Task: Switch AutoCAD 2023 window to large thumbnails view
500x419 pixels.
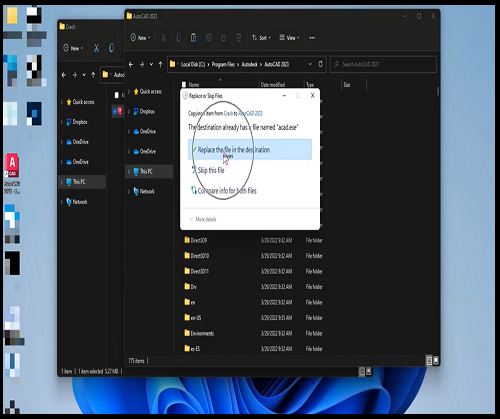Action: click(435, 360)
